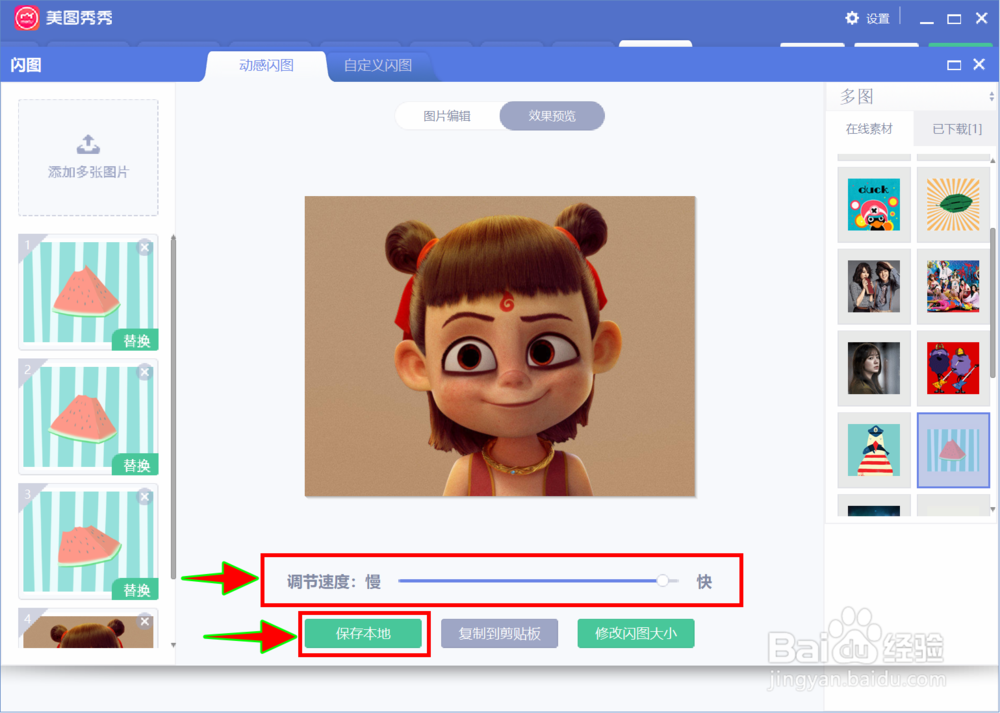Replace image in frame 1 via 替换
Screen dimensions: 1000x713
coord(136,341)
